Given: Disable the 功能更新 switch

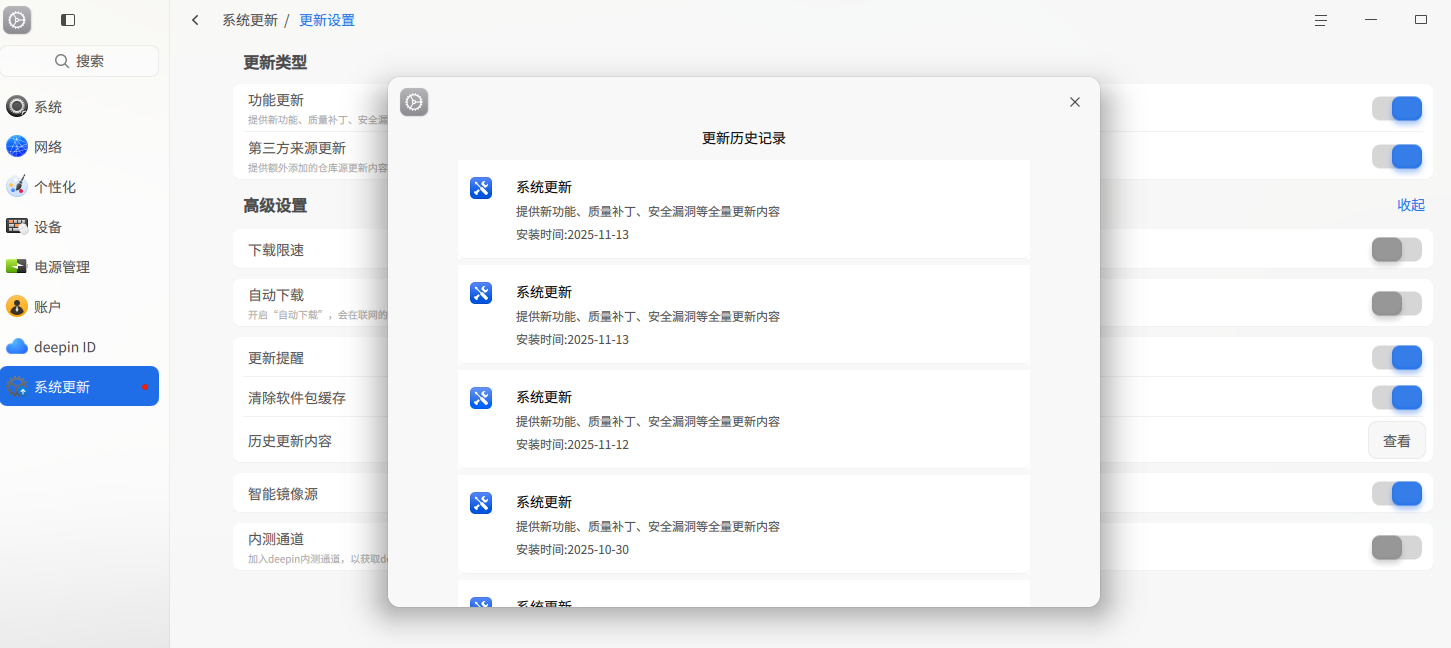Looking at the screenshot, I should (1397, 108).
